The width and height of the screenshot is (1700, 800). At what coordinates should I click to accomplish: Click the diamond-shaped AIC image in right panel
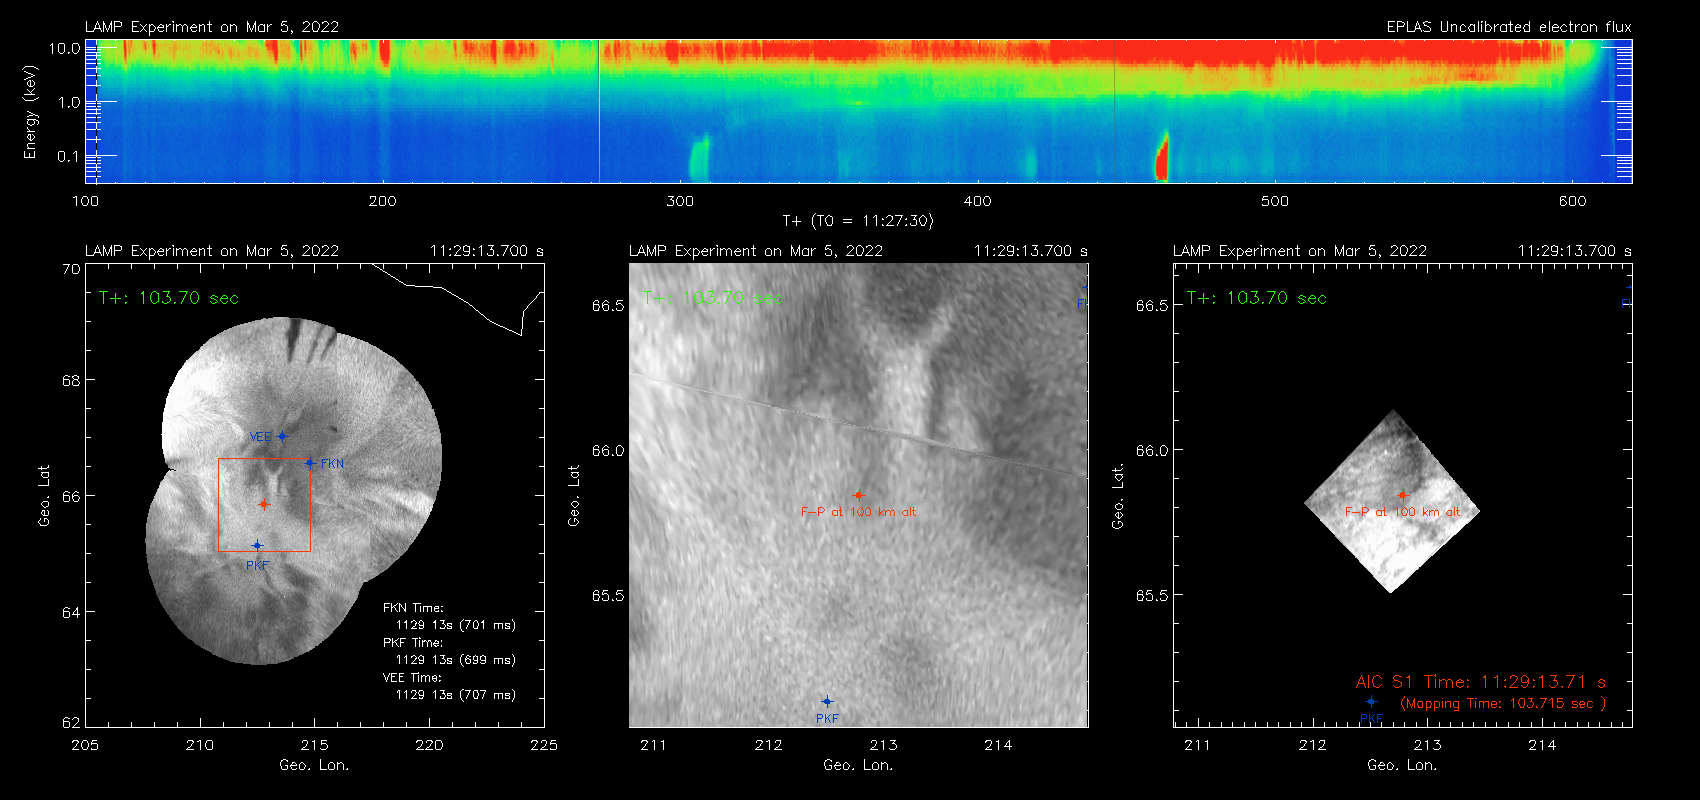point(1392,502)
